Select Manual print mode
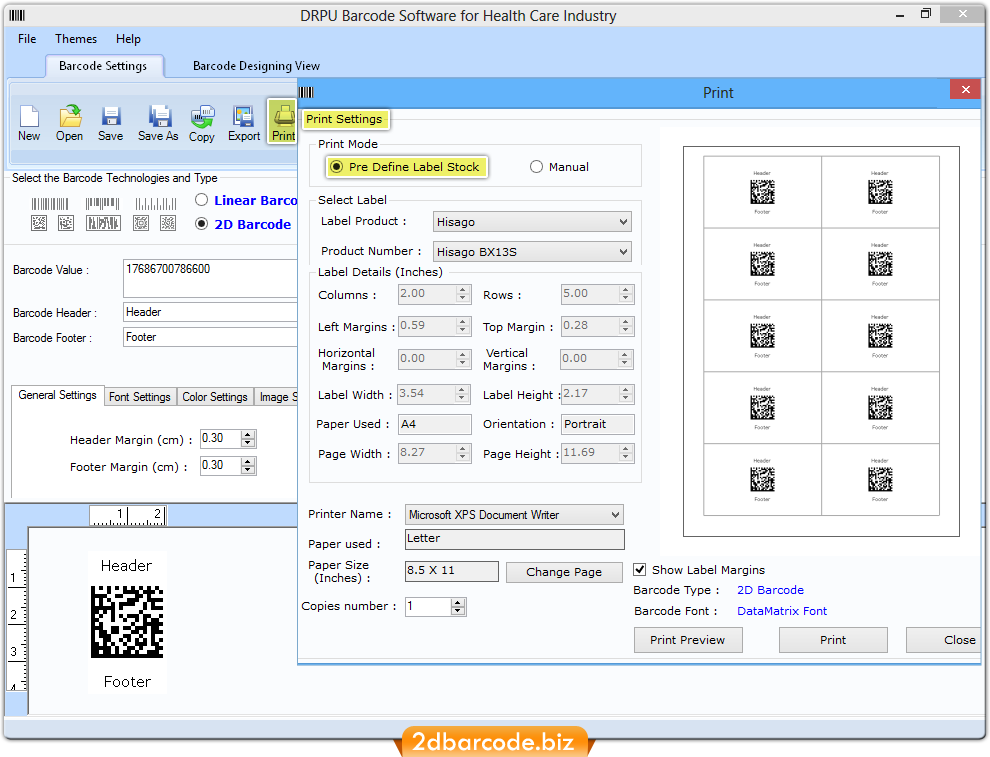The width and height of the screenshot is (990, 757). point(536,167)
